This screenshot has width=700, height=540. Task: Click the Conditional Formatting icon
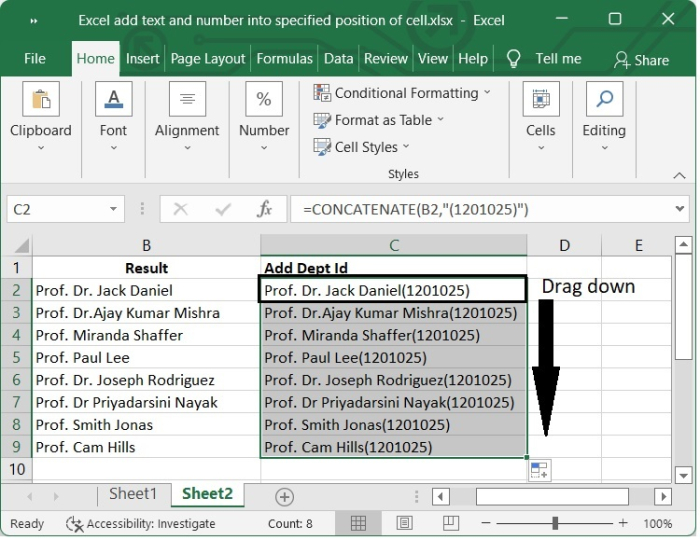pyautogui.click(x=322, y=93)
